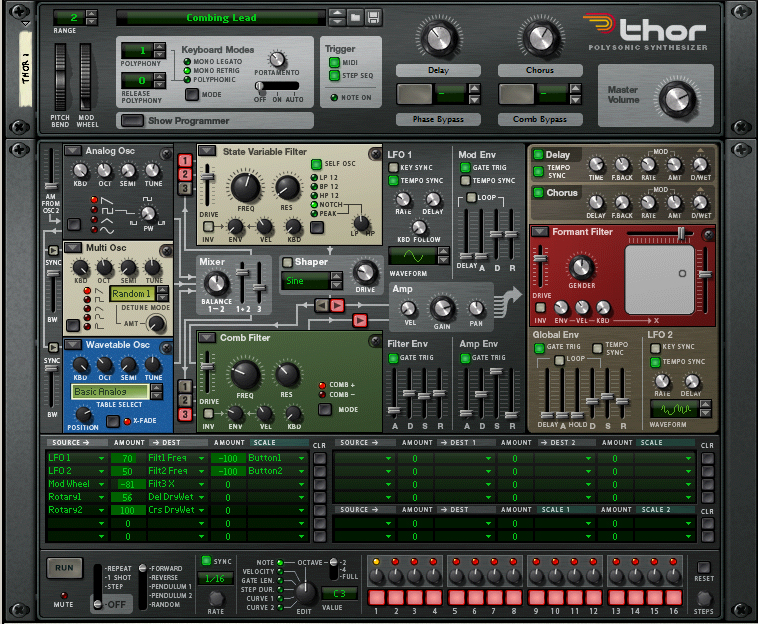
Task: Open the LFO1 source dropdown in matrix
Action: (x=102, y=458)
